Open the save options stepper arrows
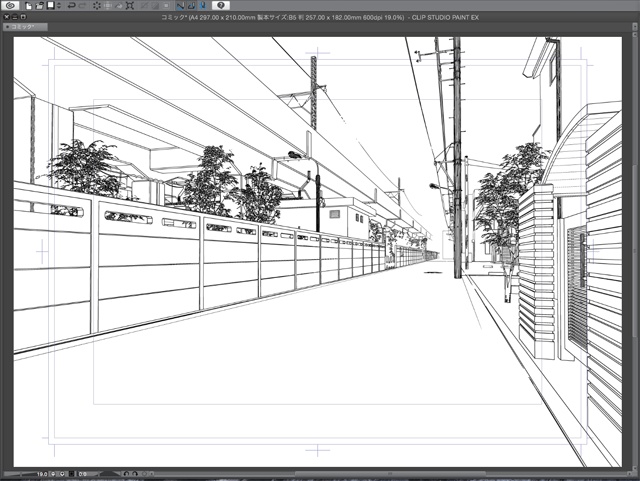 coord(59,5)
